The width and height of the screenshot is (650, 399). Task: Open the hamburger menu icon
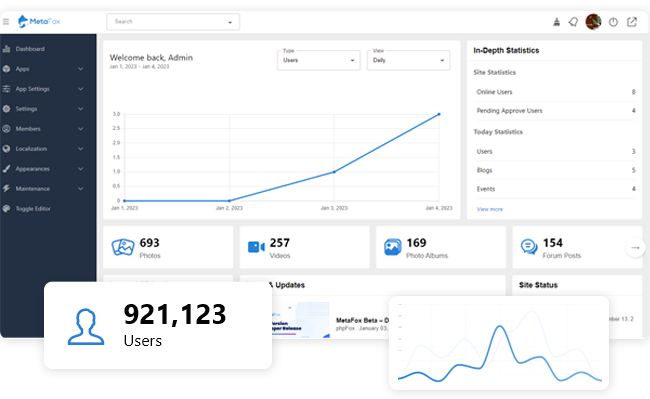click(6, 22)
